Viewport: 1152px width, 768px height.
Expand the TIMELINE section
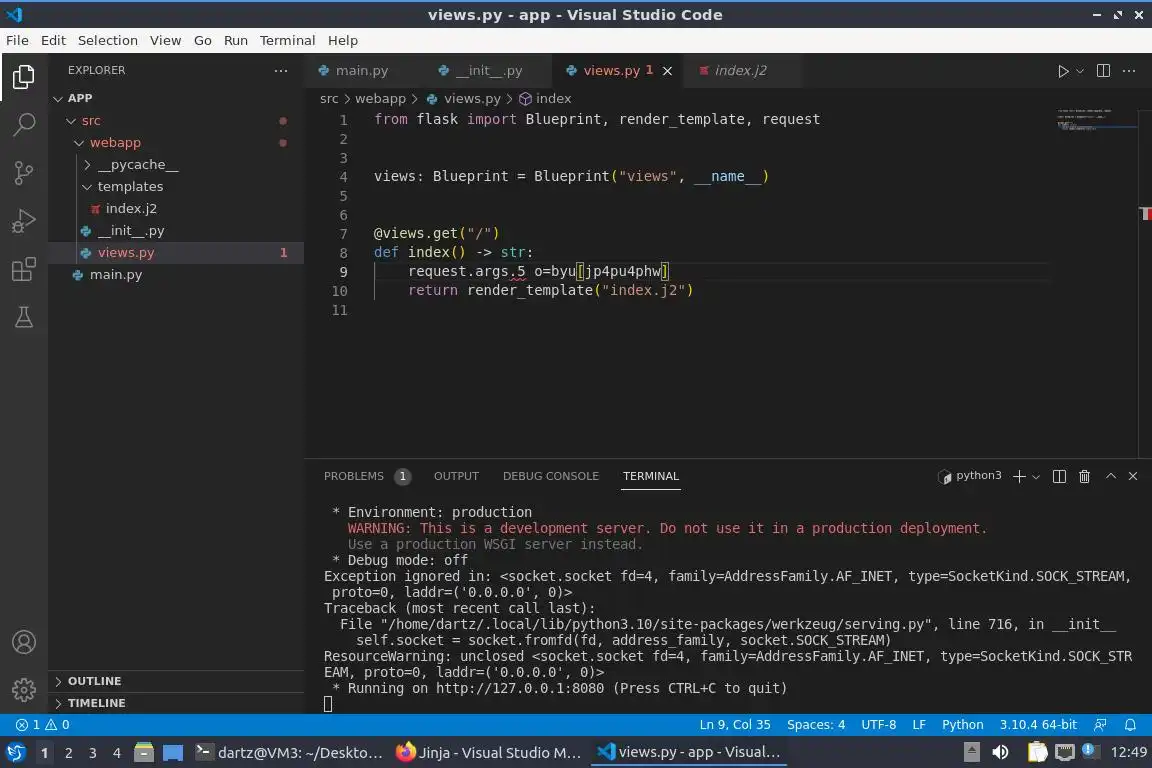point(176,703)
